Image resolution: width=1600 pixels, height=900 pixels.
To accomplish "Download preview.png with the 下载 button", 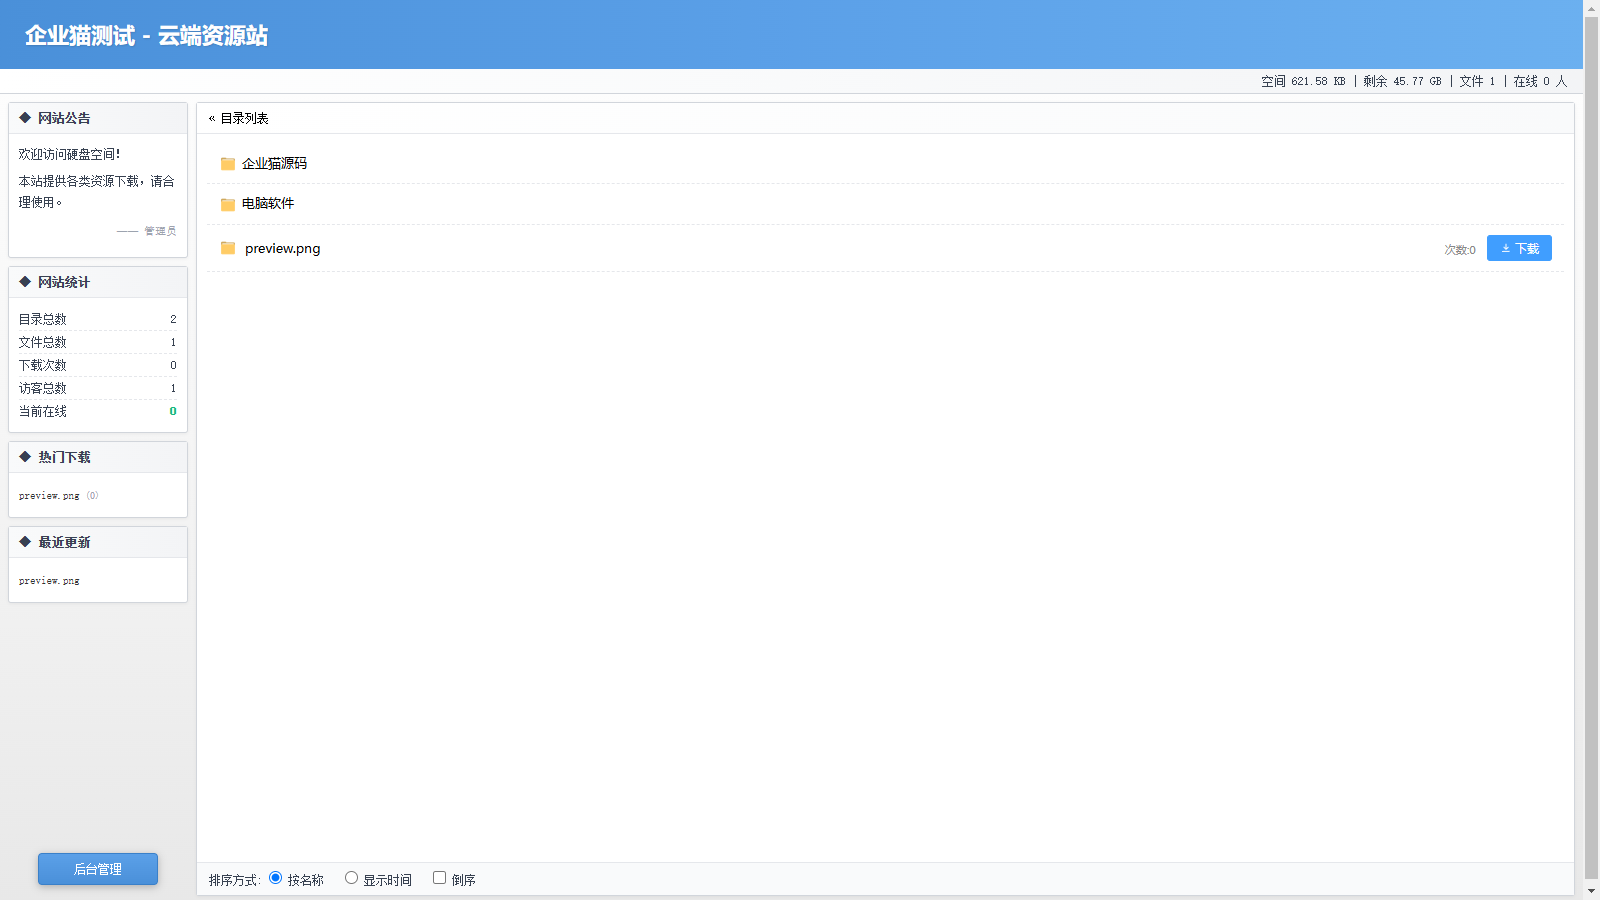I will tap(1519, 248).
